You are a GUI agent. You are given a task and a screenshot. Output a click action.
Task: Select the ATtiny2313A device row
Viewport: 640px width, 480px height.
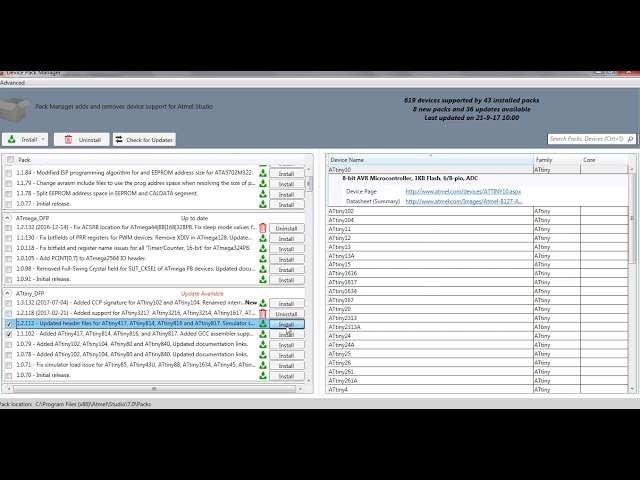(x=478, y=327)
